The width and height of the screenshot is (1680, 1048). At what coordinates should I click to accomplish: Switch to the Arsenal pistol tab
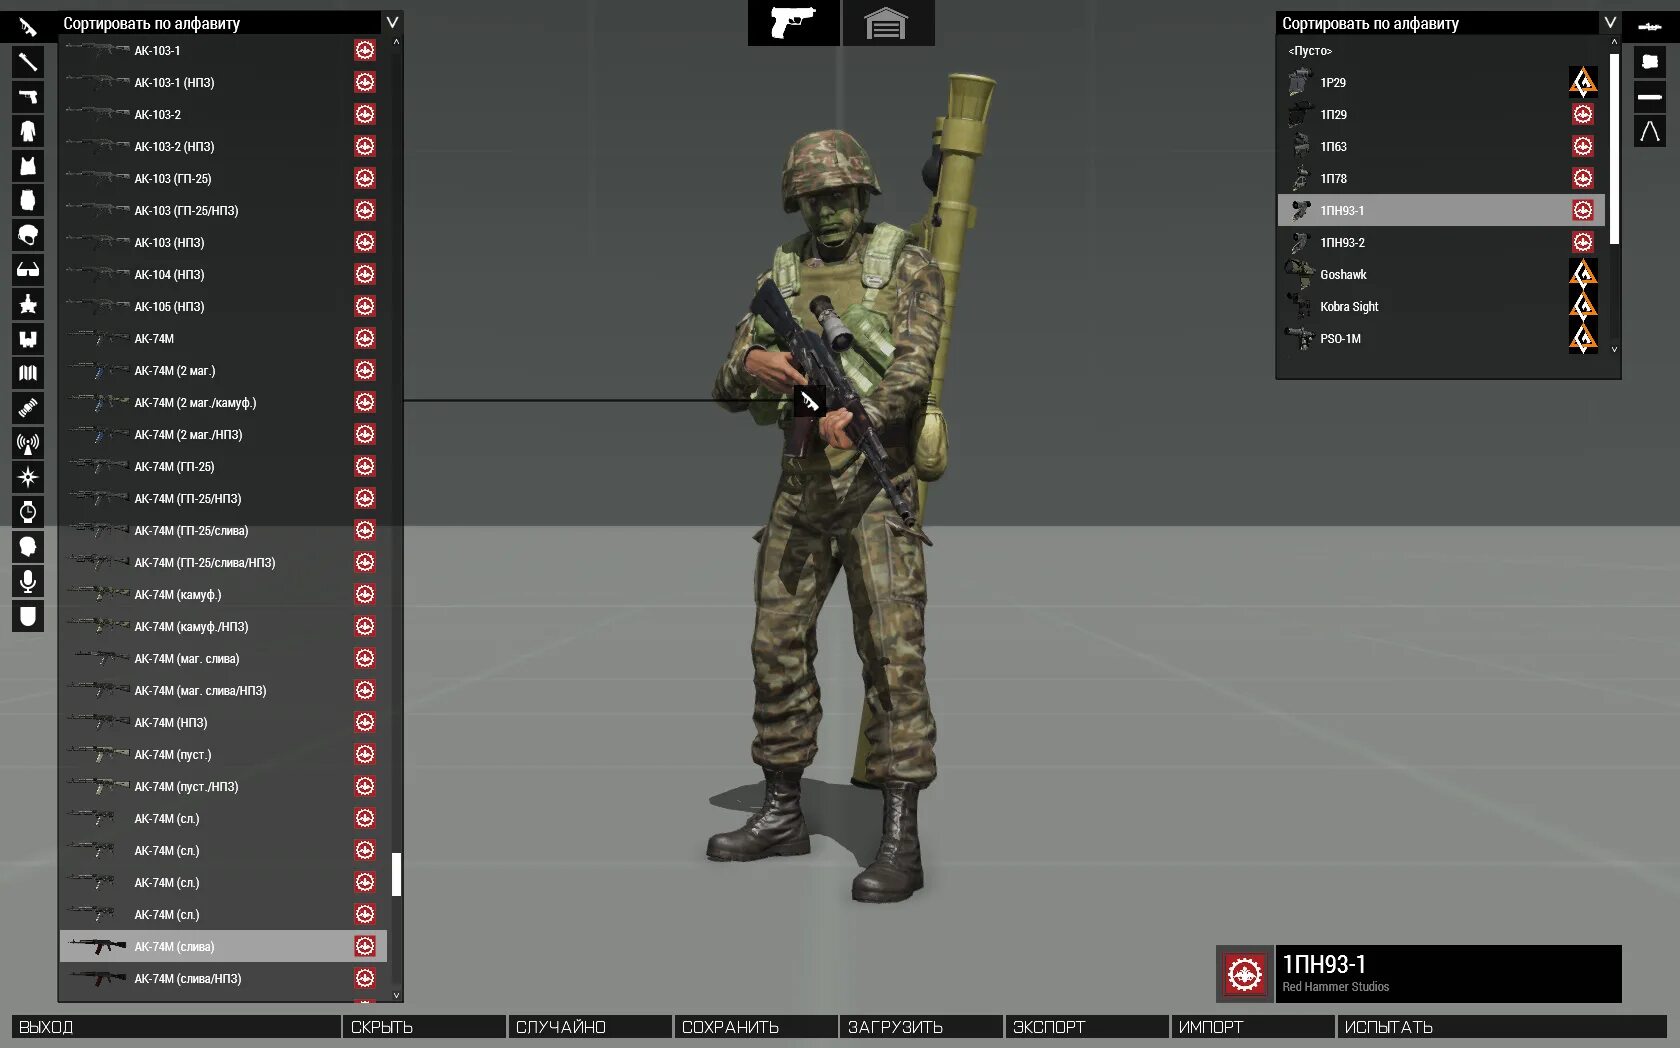[x=794, y=23]
